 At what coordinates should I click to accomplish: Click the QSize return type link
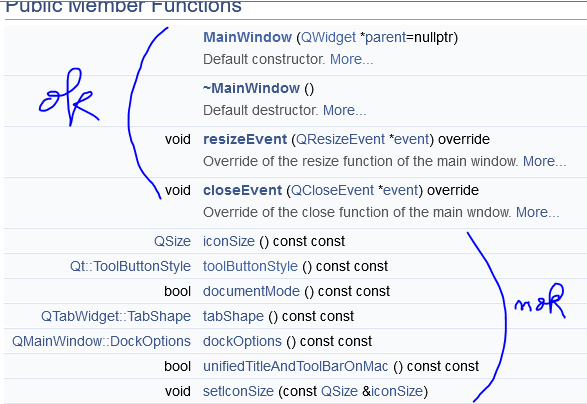[x=172, y=241]
